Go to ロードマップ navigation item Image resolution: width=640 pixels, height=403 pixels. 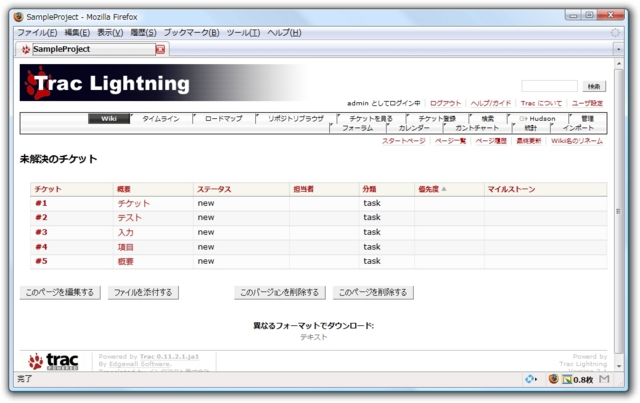click(x=224, y=118)
